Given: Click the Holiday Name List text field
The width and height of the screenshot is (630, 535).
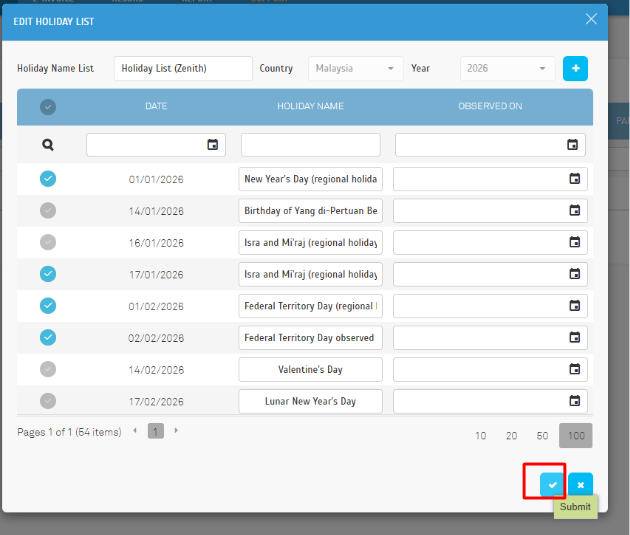Looking at the screenshot, I should (x=183, y=69).
